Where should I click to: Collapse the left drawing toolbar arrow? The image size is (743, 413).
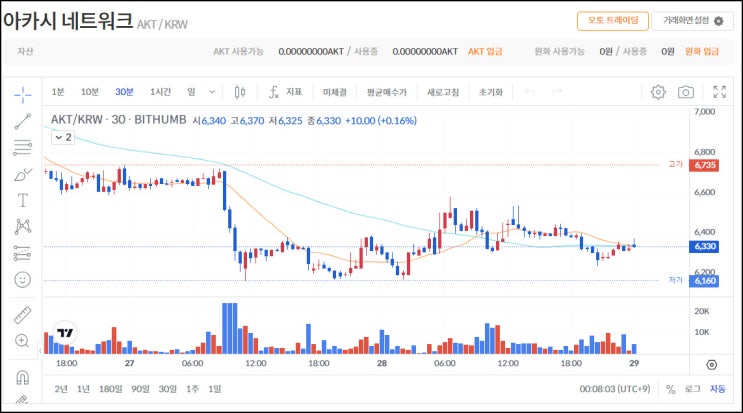click(x=40, y=350)
